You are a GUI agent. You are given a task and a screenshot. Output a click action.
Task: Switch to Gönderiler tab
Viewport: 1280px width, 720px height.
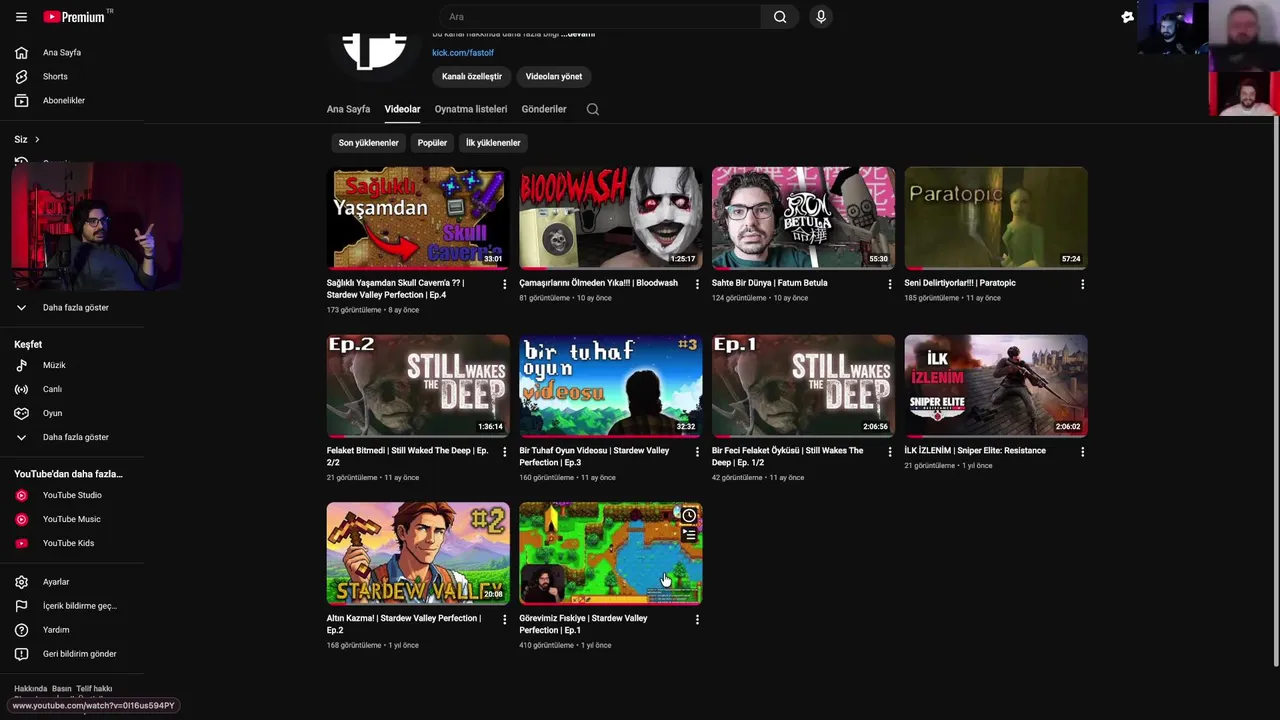(x=544, y=109)
